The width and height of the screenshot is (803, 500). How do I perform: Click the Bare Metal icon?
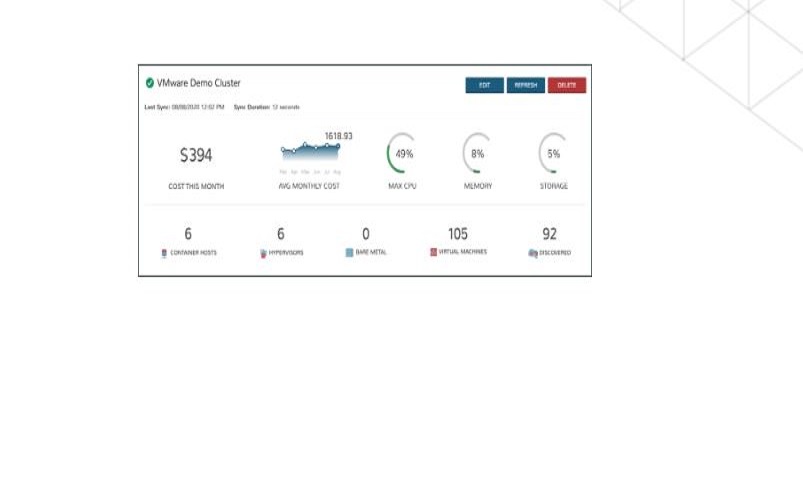(x=349, y=253)
